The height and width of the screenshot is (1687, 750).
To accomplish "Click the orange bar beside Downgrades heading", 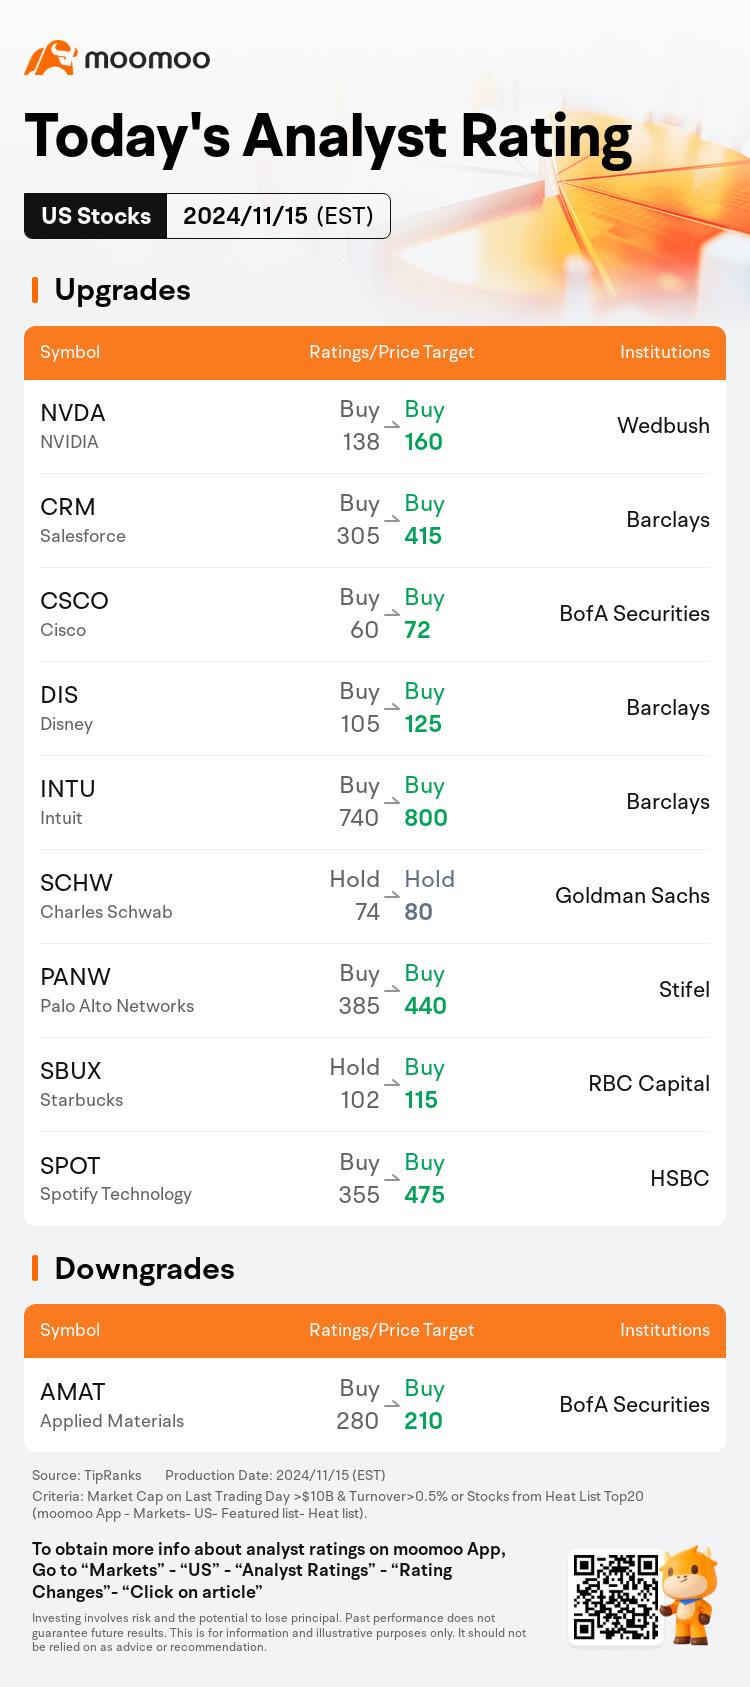I will (35, 1268).
